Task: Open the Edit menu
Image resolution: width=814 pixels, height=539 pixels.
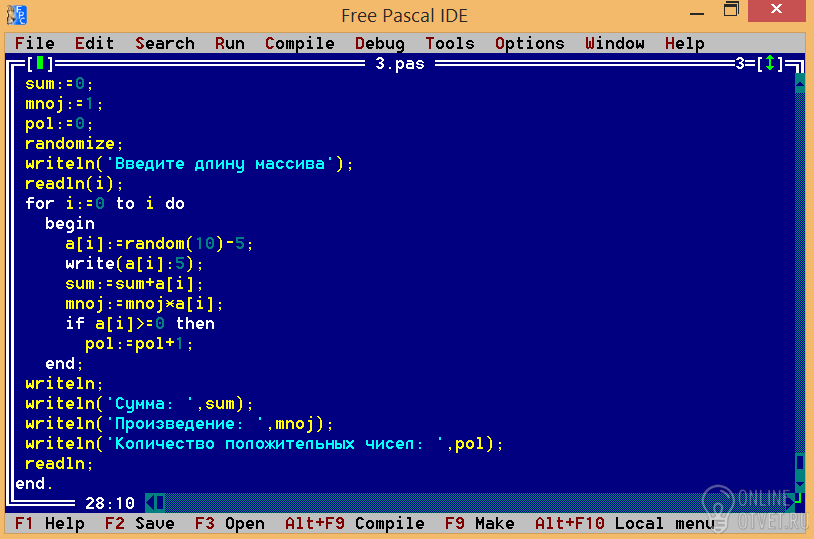Action: pyautogui.click(x=94, y=43)
